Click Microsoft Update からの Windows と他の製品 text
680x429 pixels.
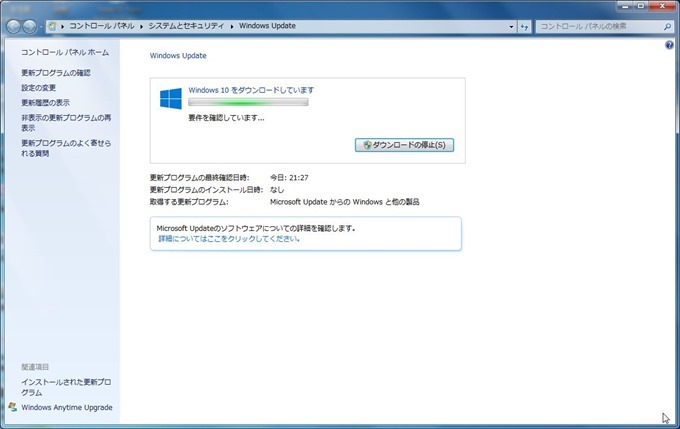[x=345, y=202]
